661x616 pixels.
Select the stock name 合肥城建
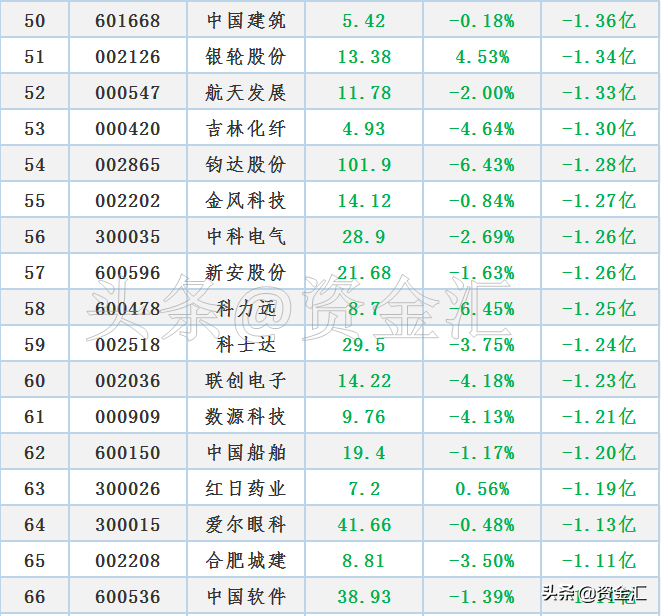[x=246, y=561]
